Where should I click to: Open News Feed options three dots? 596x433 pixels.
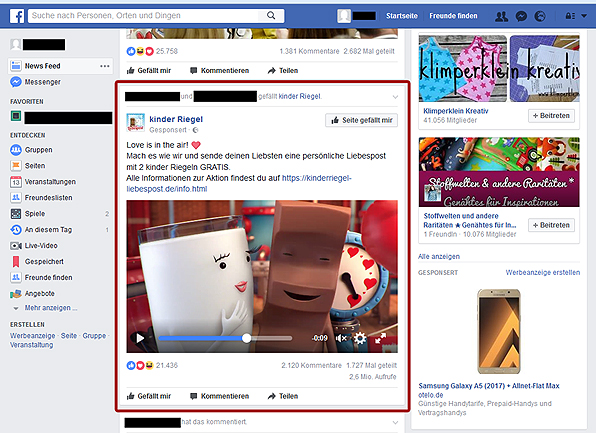coord(105,66)
